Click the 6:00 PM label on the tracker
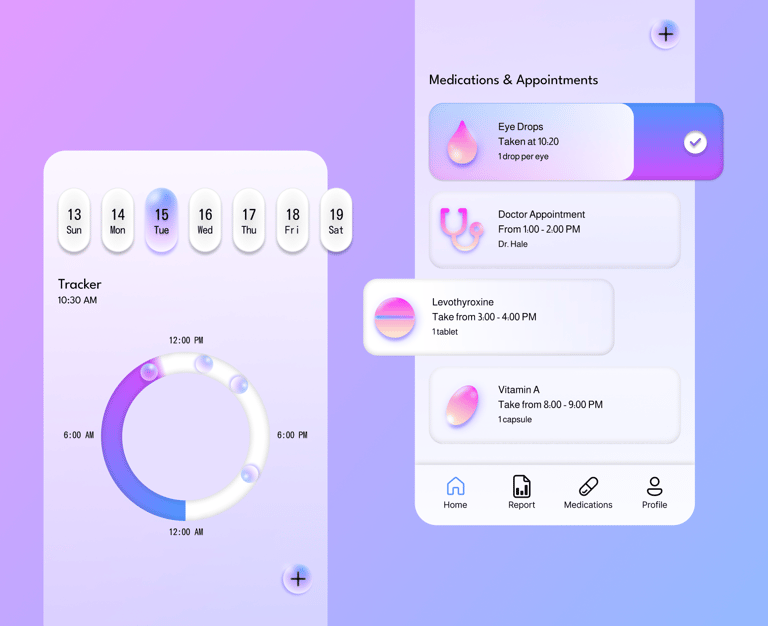 pyautogui.click(x=292, y=435)
